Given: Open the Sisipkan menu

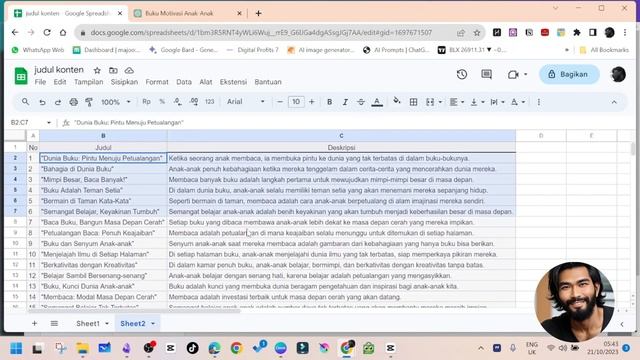Looking at the screenshot, I should pos(124,82).
